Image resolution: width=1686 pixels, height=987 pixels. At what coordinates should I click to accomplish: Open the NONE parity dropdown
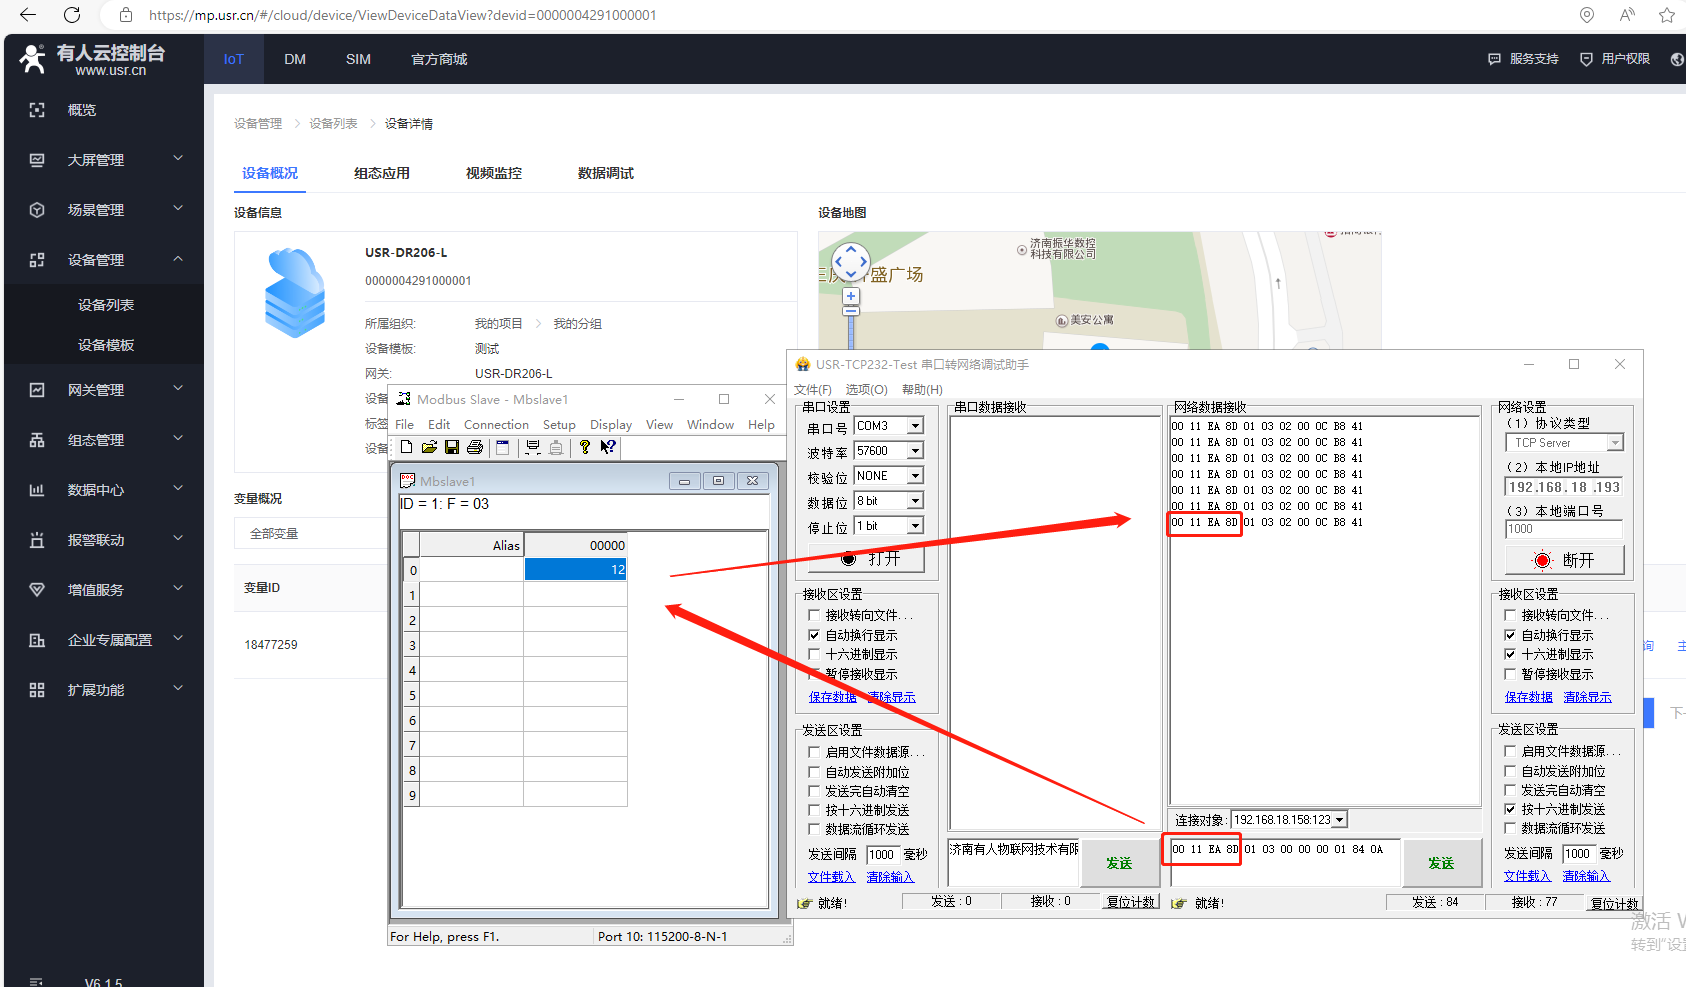point(915,476)
